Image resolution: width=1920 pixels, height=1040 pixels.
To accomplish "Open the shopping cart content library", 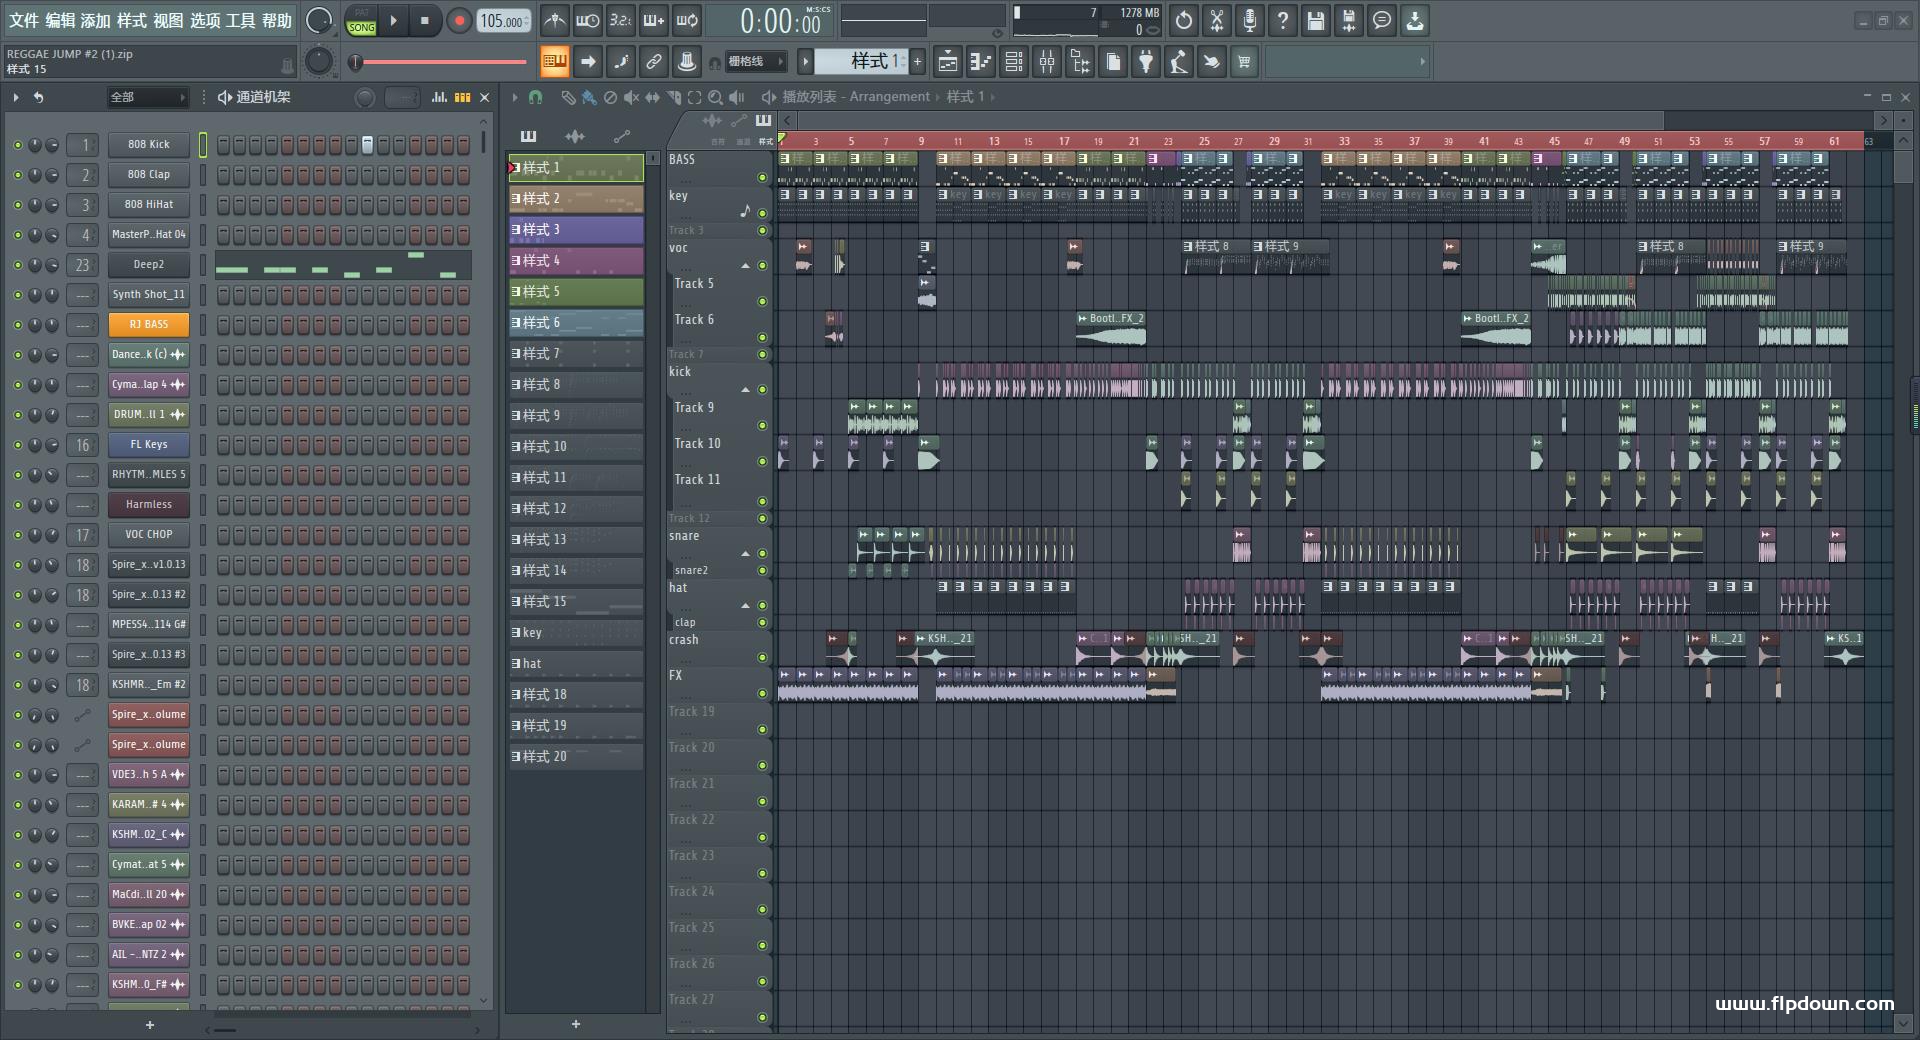I will click(1244, 62).
